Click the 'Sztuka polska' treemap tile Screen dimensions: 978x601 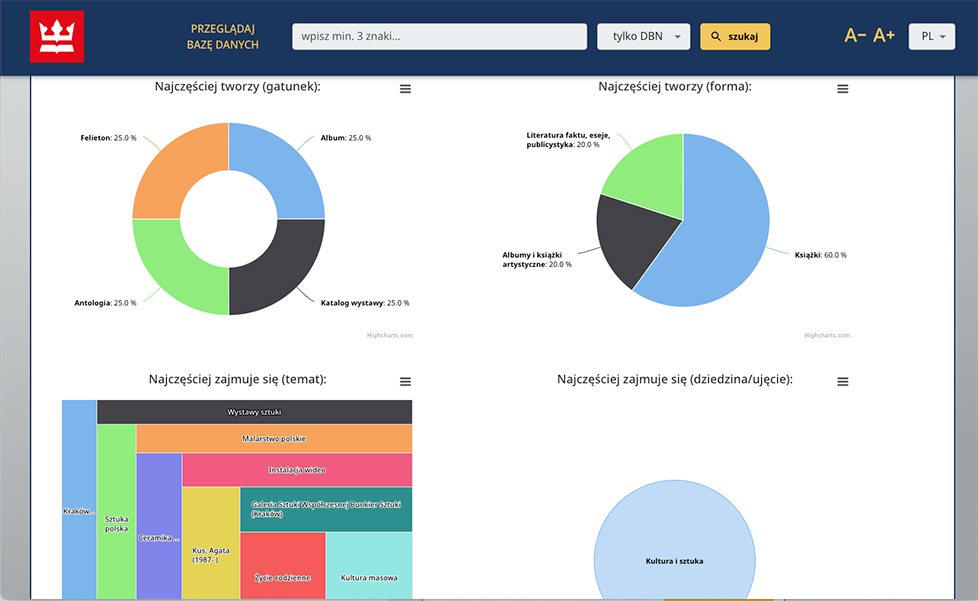(x=117, y=512)
